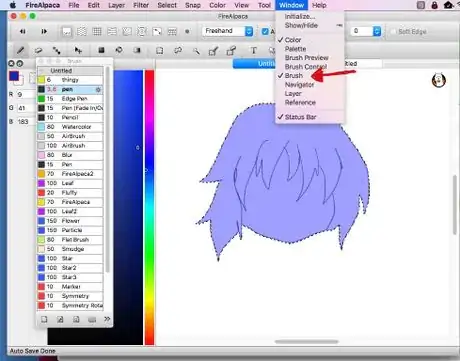
Task: Open the Snap menu
Action: (x=193, y=5)
